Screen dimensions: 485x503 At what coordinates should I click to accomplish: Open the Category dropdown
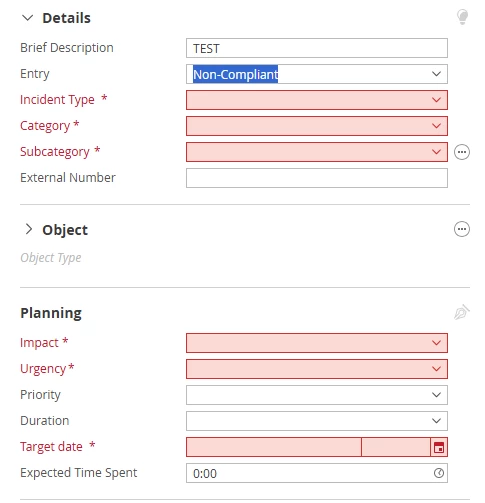click(x=317, y=126)
